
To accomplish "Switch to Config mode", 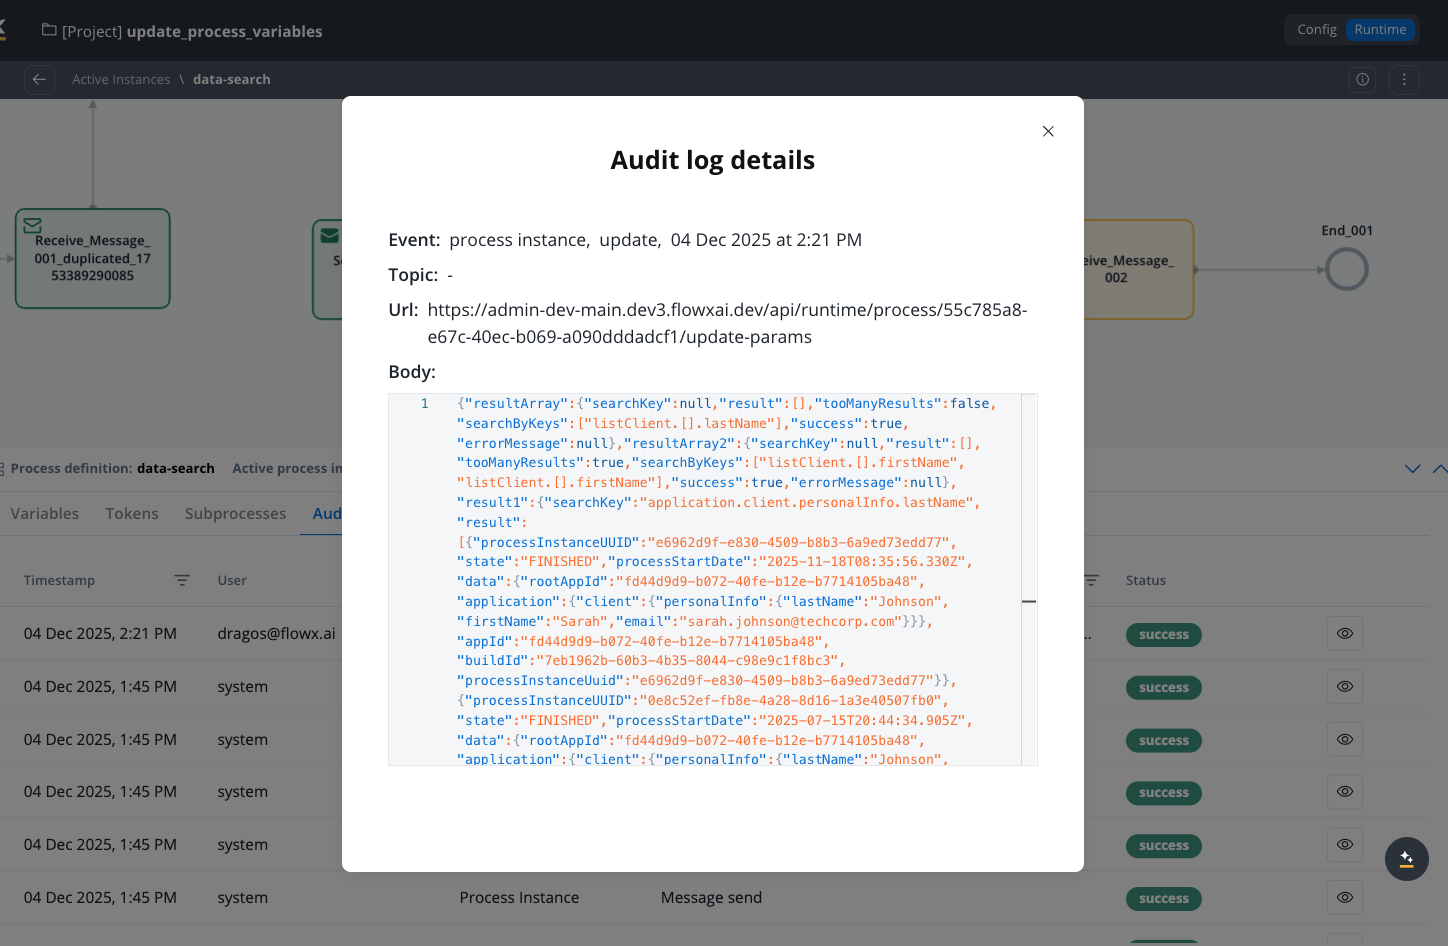I will coord(1316,30).
